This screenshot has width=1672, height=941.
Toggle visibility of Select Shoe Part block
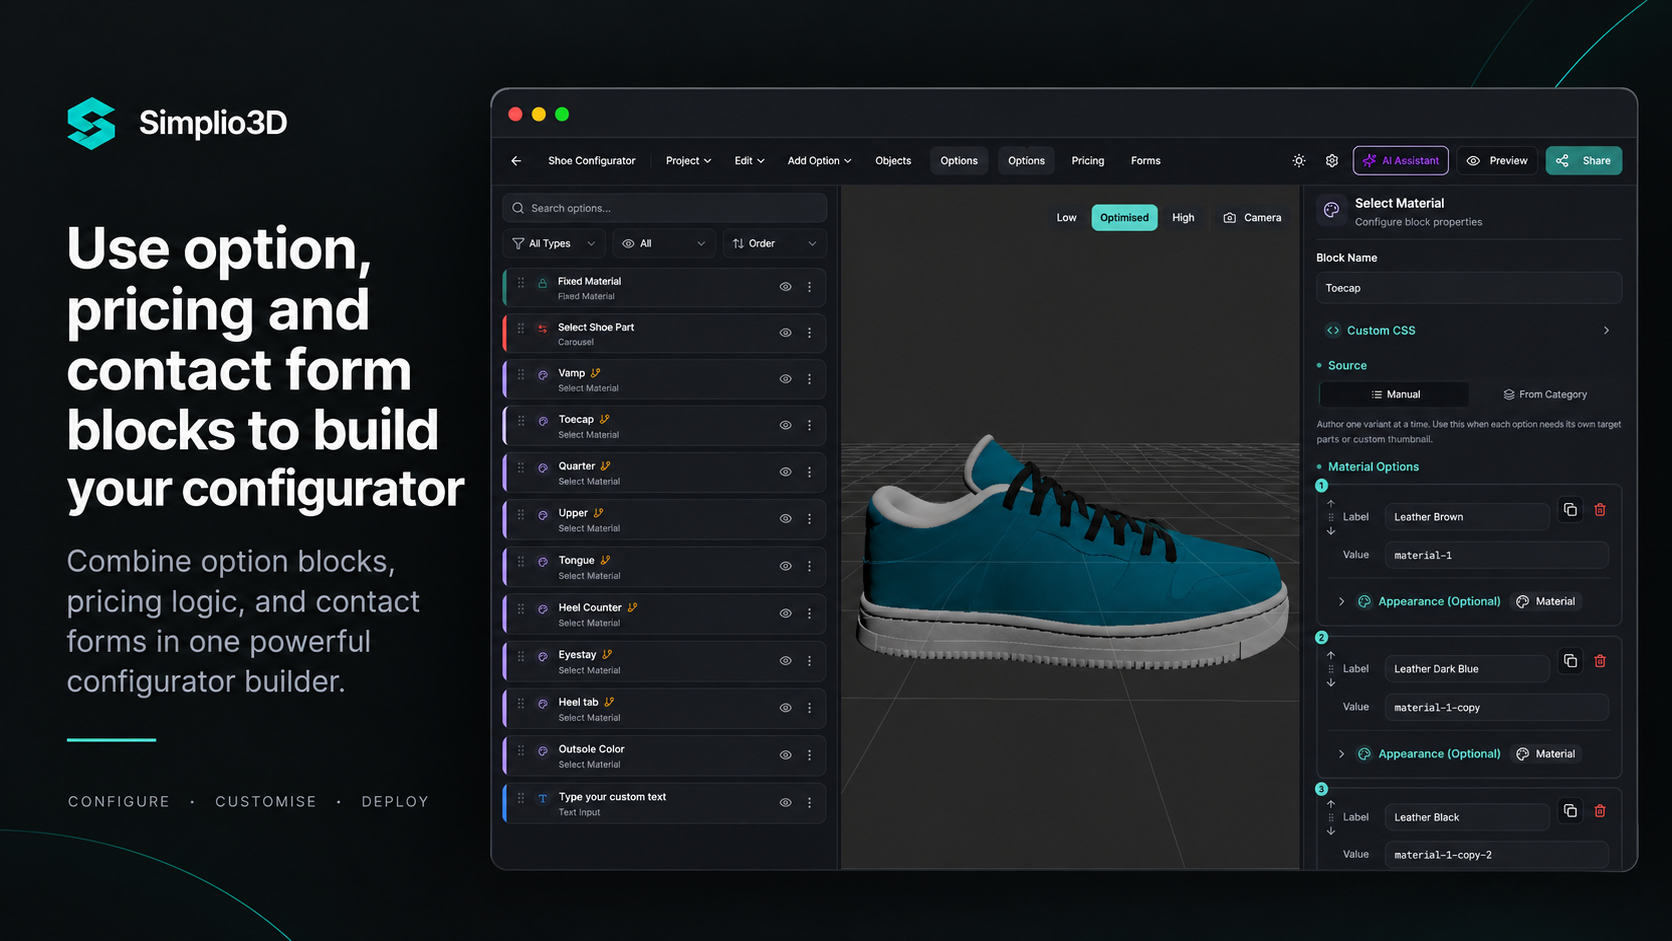coord(786,333)
